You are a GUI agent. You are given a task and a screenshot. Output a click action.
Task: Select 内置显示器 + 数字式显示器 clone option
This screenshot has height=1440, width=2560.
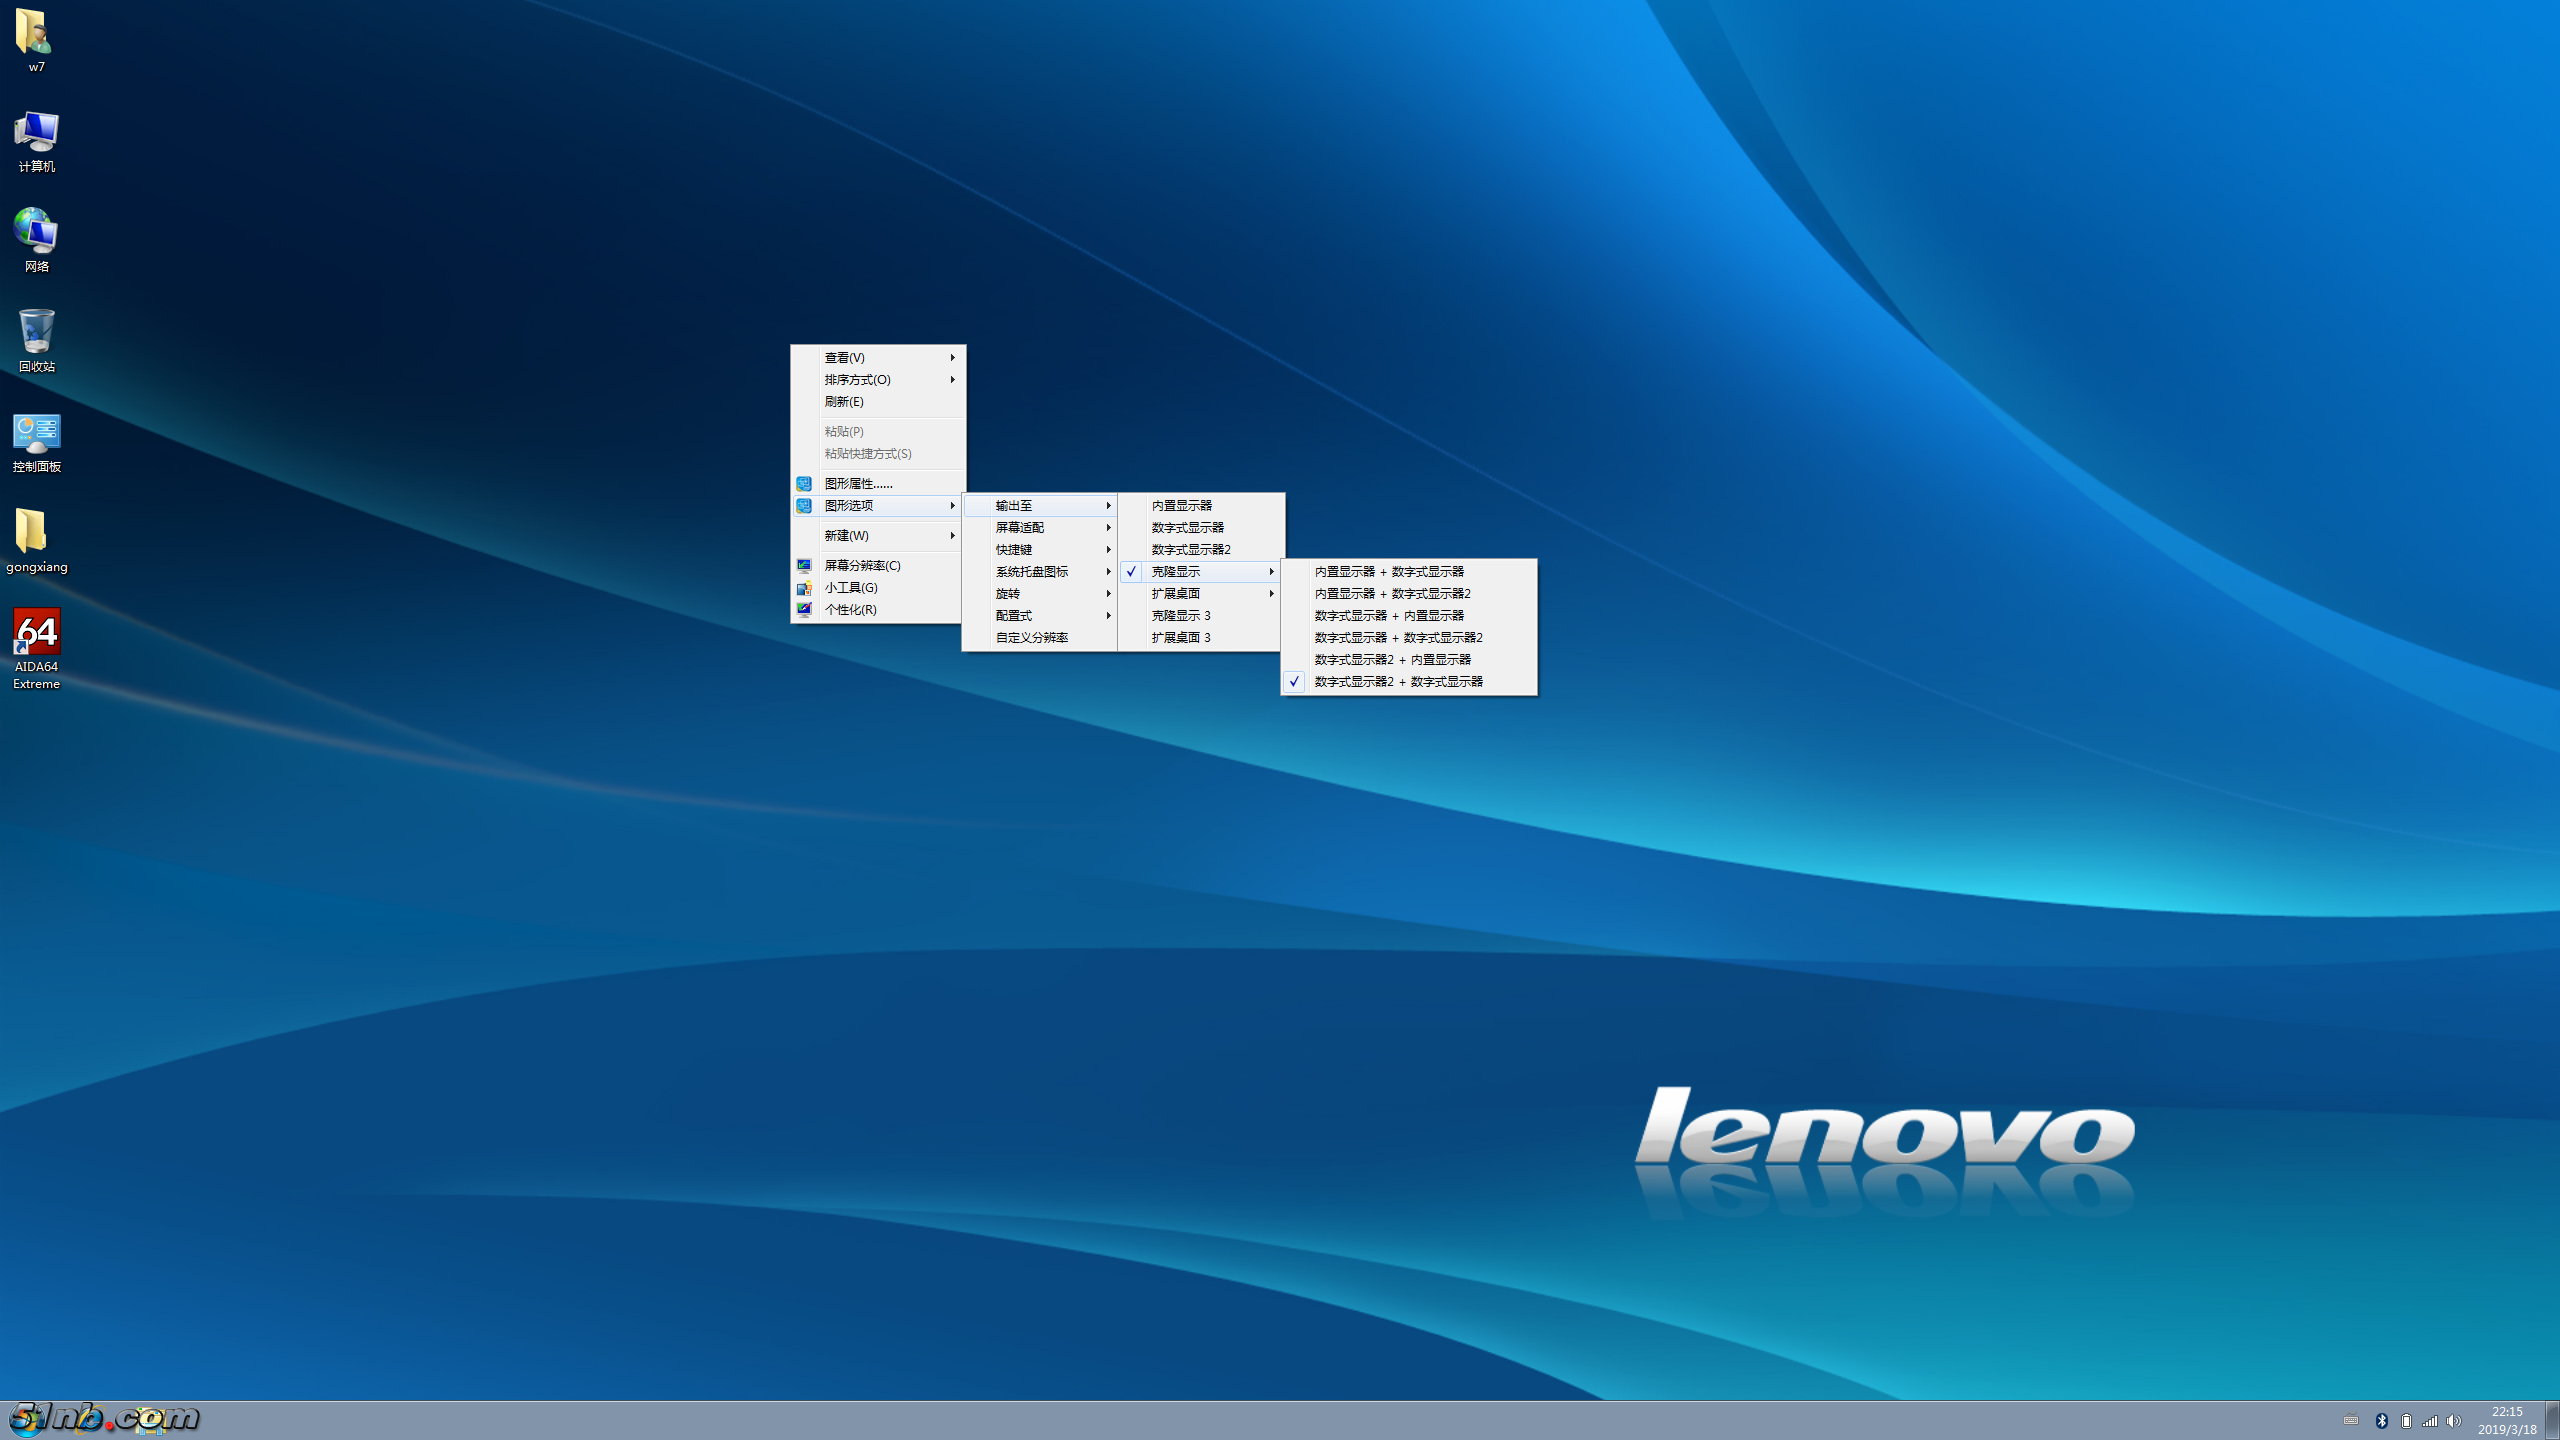coord(1389,572)
